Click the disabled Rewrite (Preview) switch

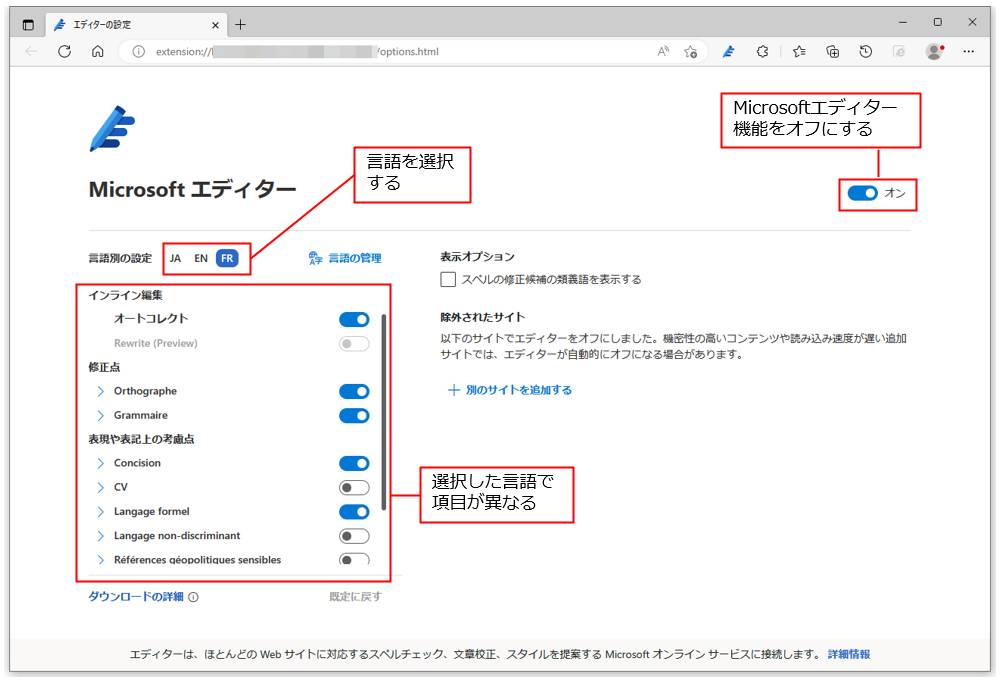354,344
